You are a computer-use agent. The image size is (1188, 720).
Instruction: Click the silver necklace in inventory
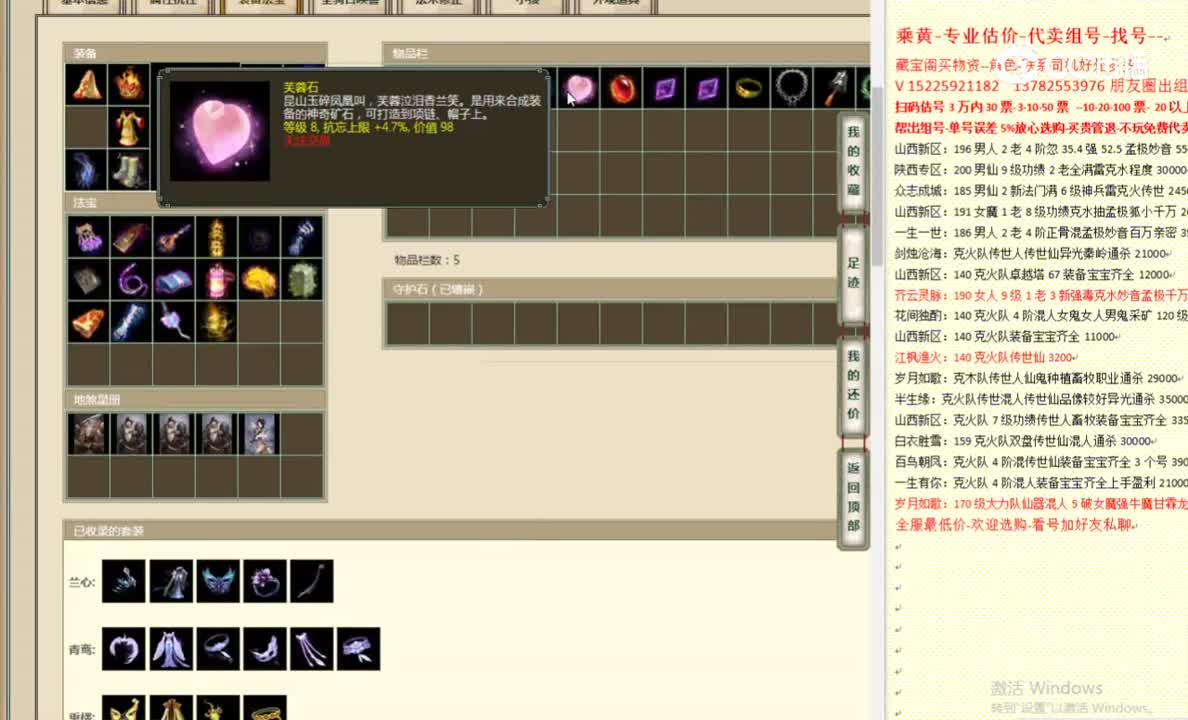pos(792,89)
